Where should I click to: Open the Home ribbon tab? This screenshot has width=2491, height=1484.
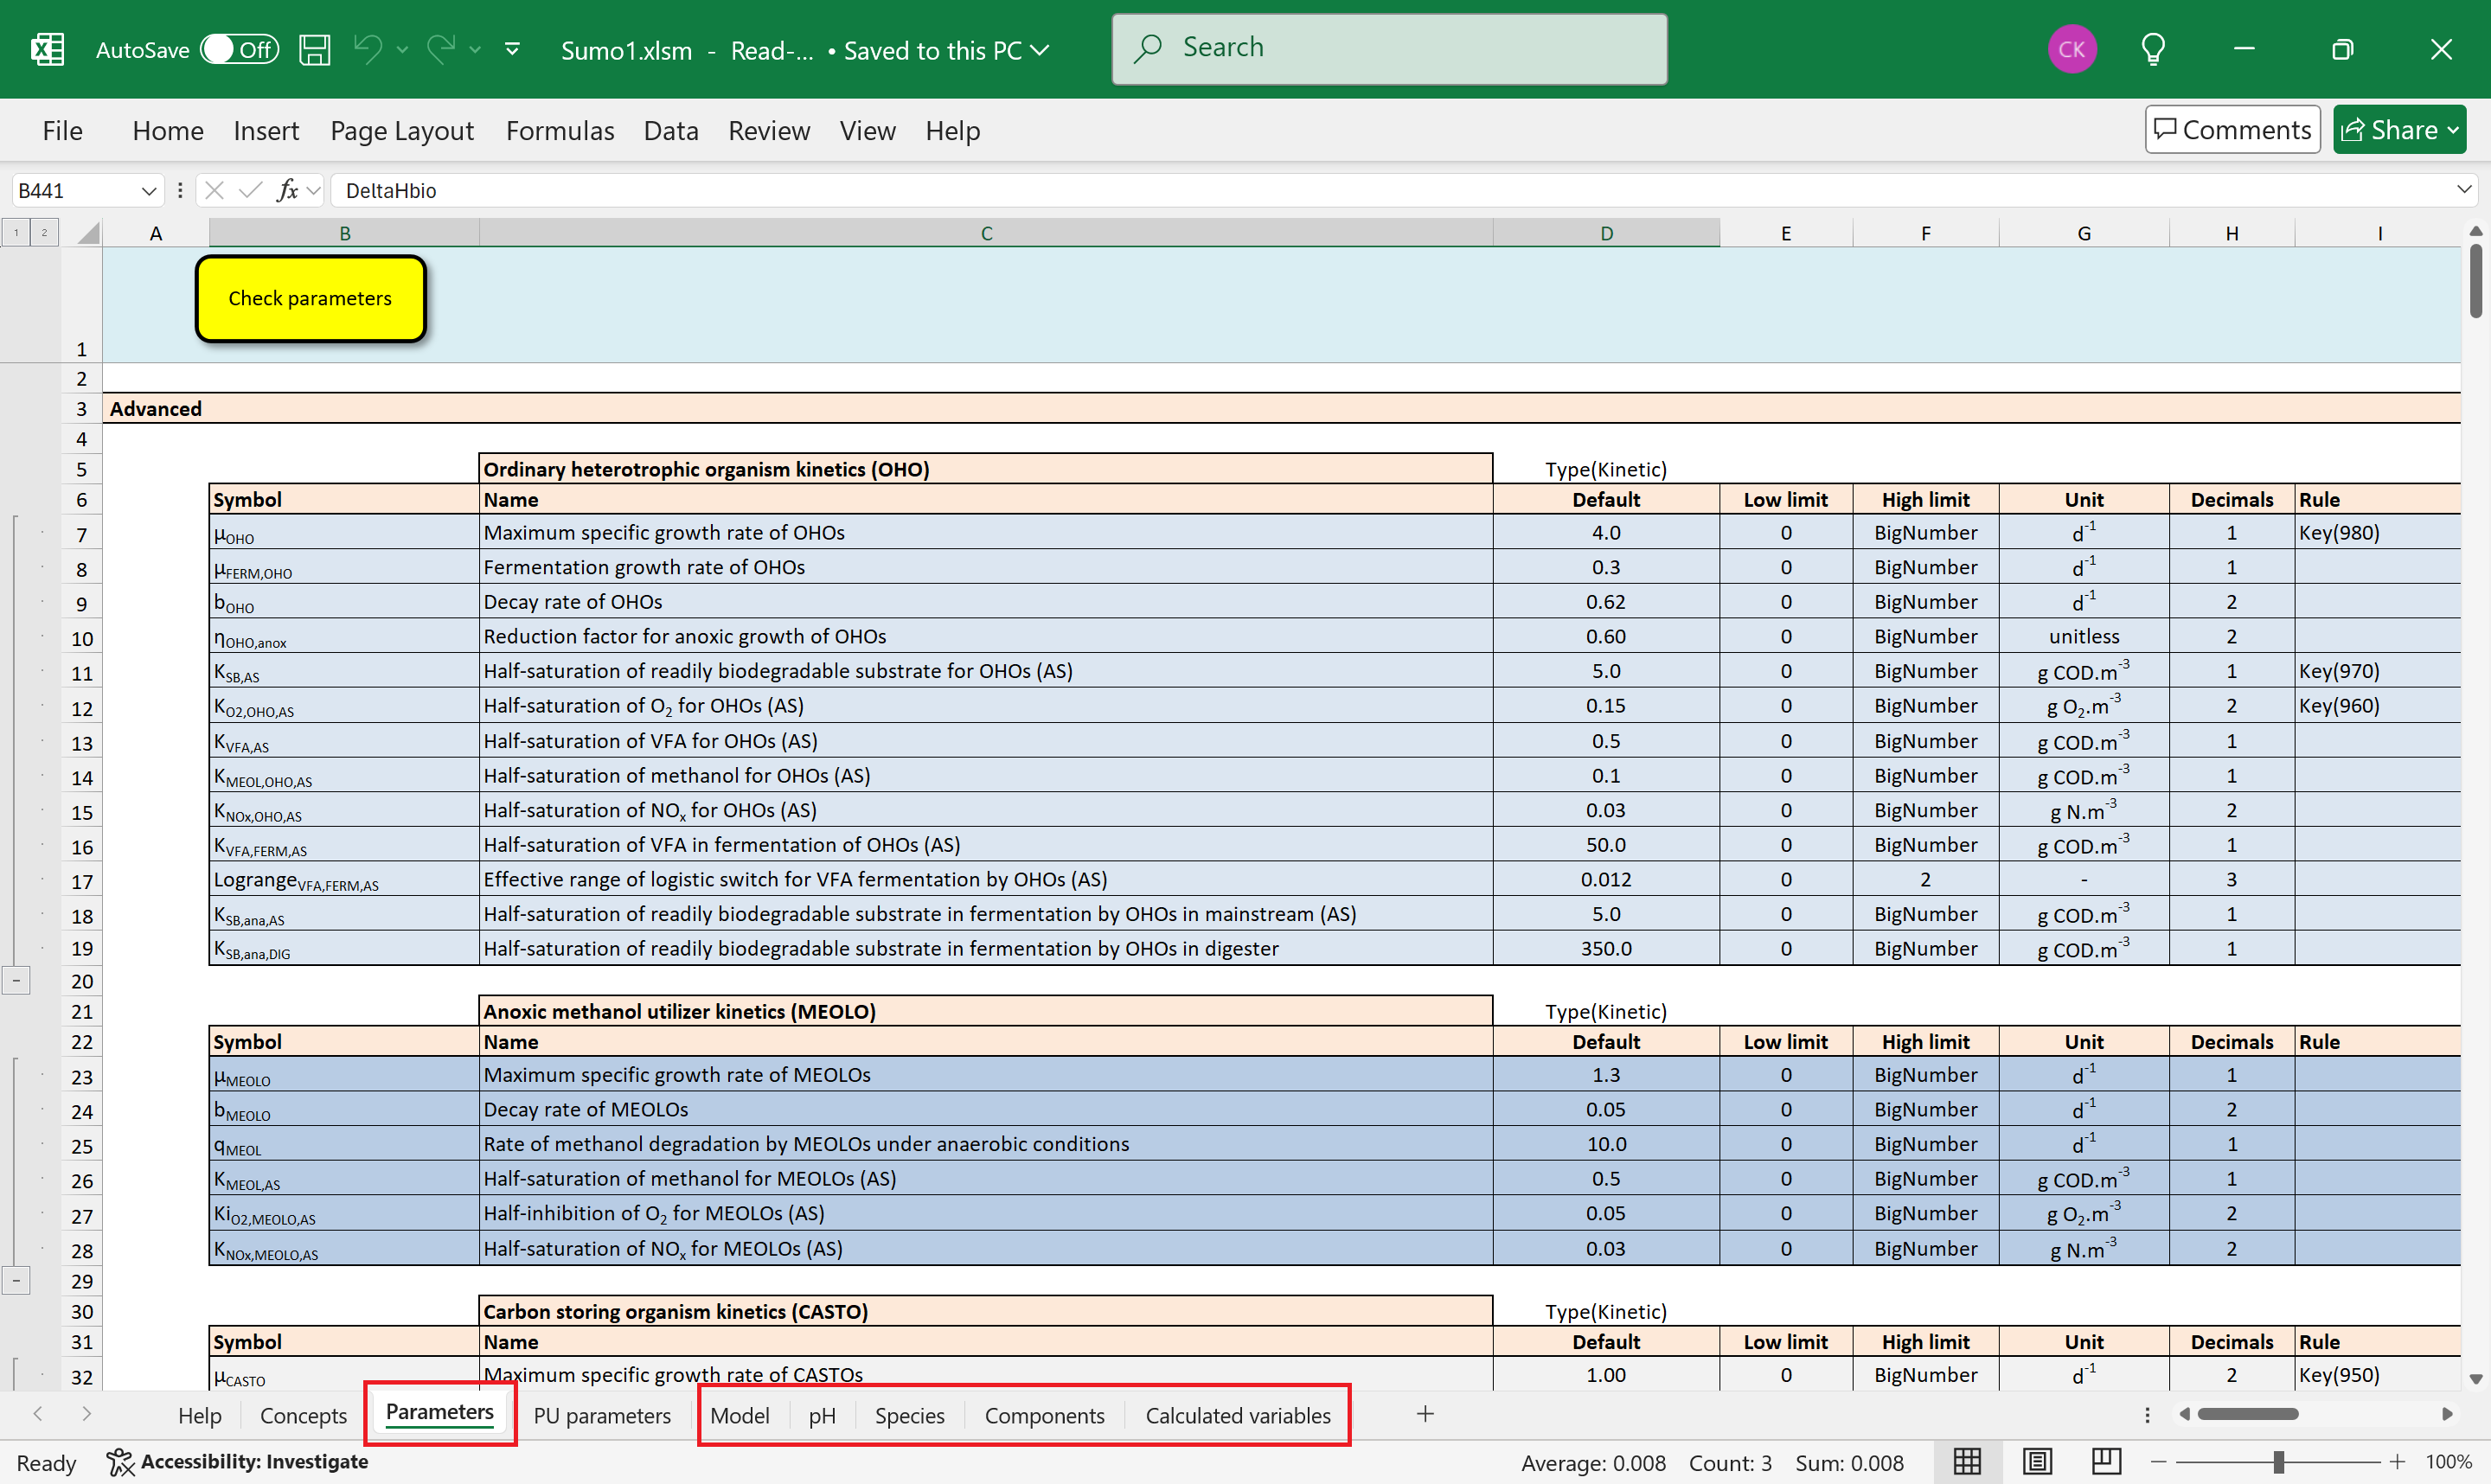[x=168, y=130]
